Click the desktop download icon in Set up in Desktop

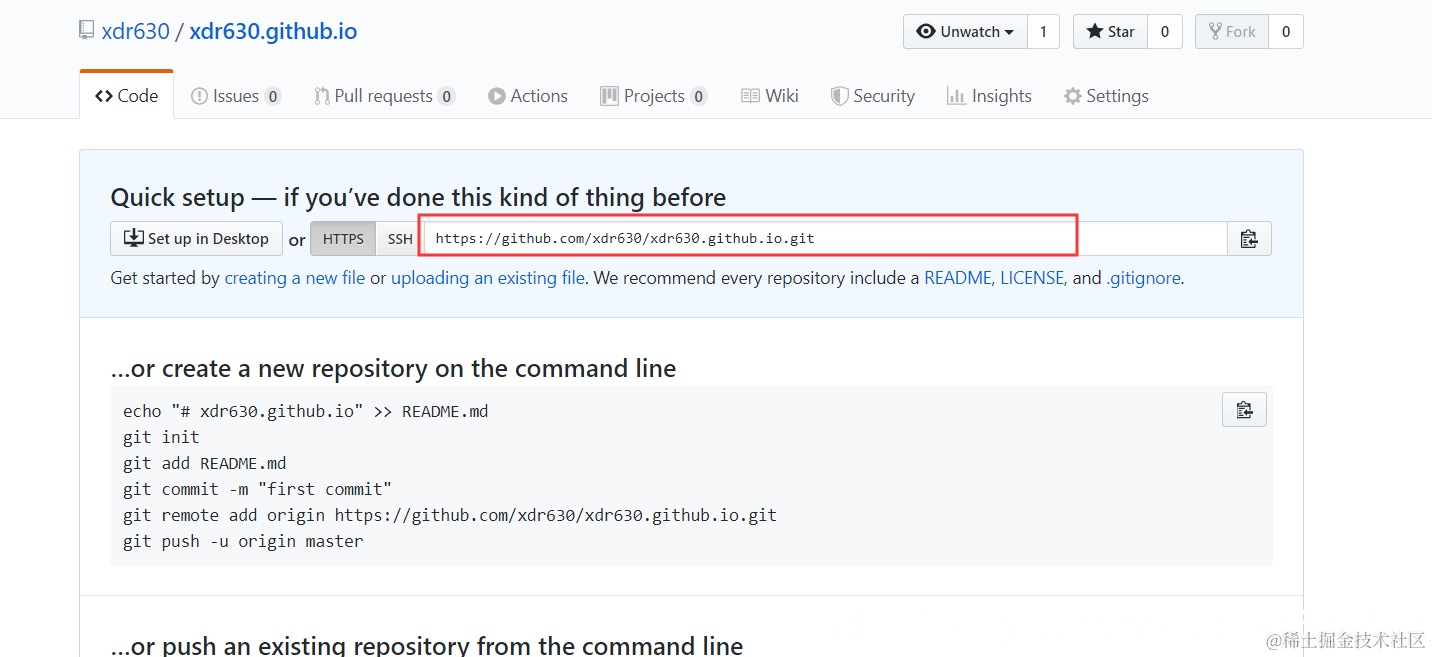[x=133, y=238]
